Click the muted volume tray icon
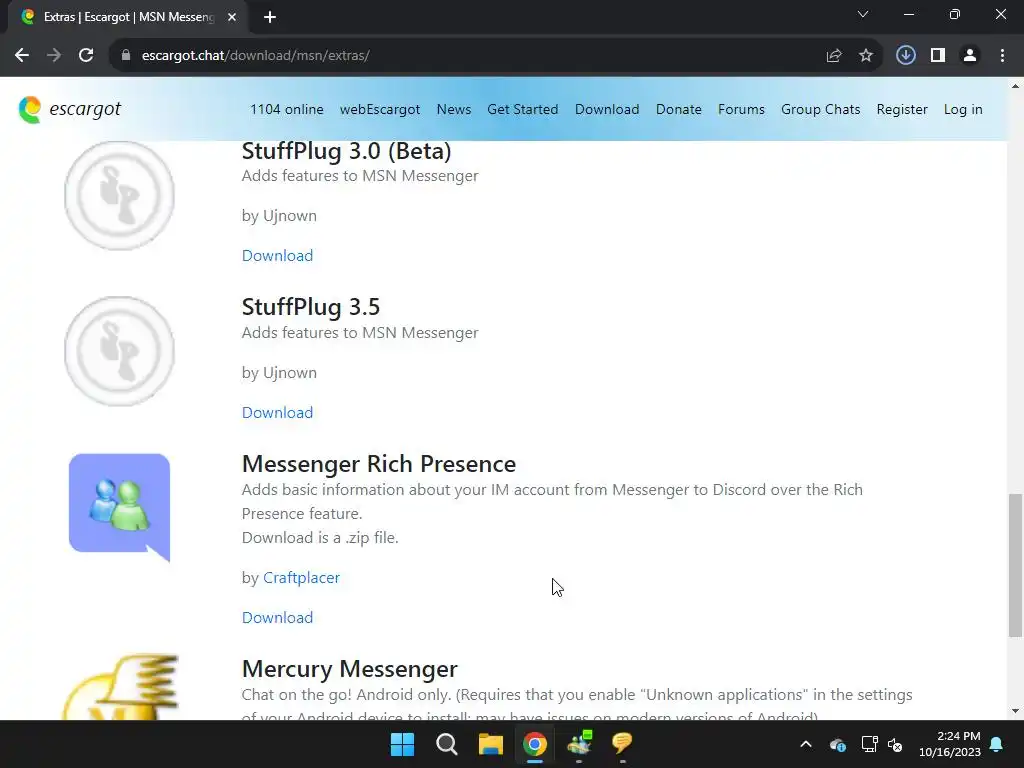The width and height of the screenshot is (1024, 768). click(x=895, y=744)
